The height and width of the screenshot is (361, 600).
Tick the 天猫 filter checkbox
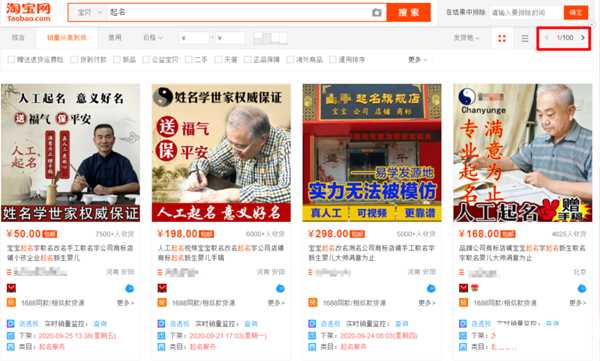click(x=218, y=59)
